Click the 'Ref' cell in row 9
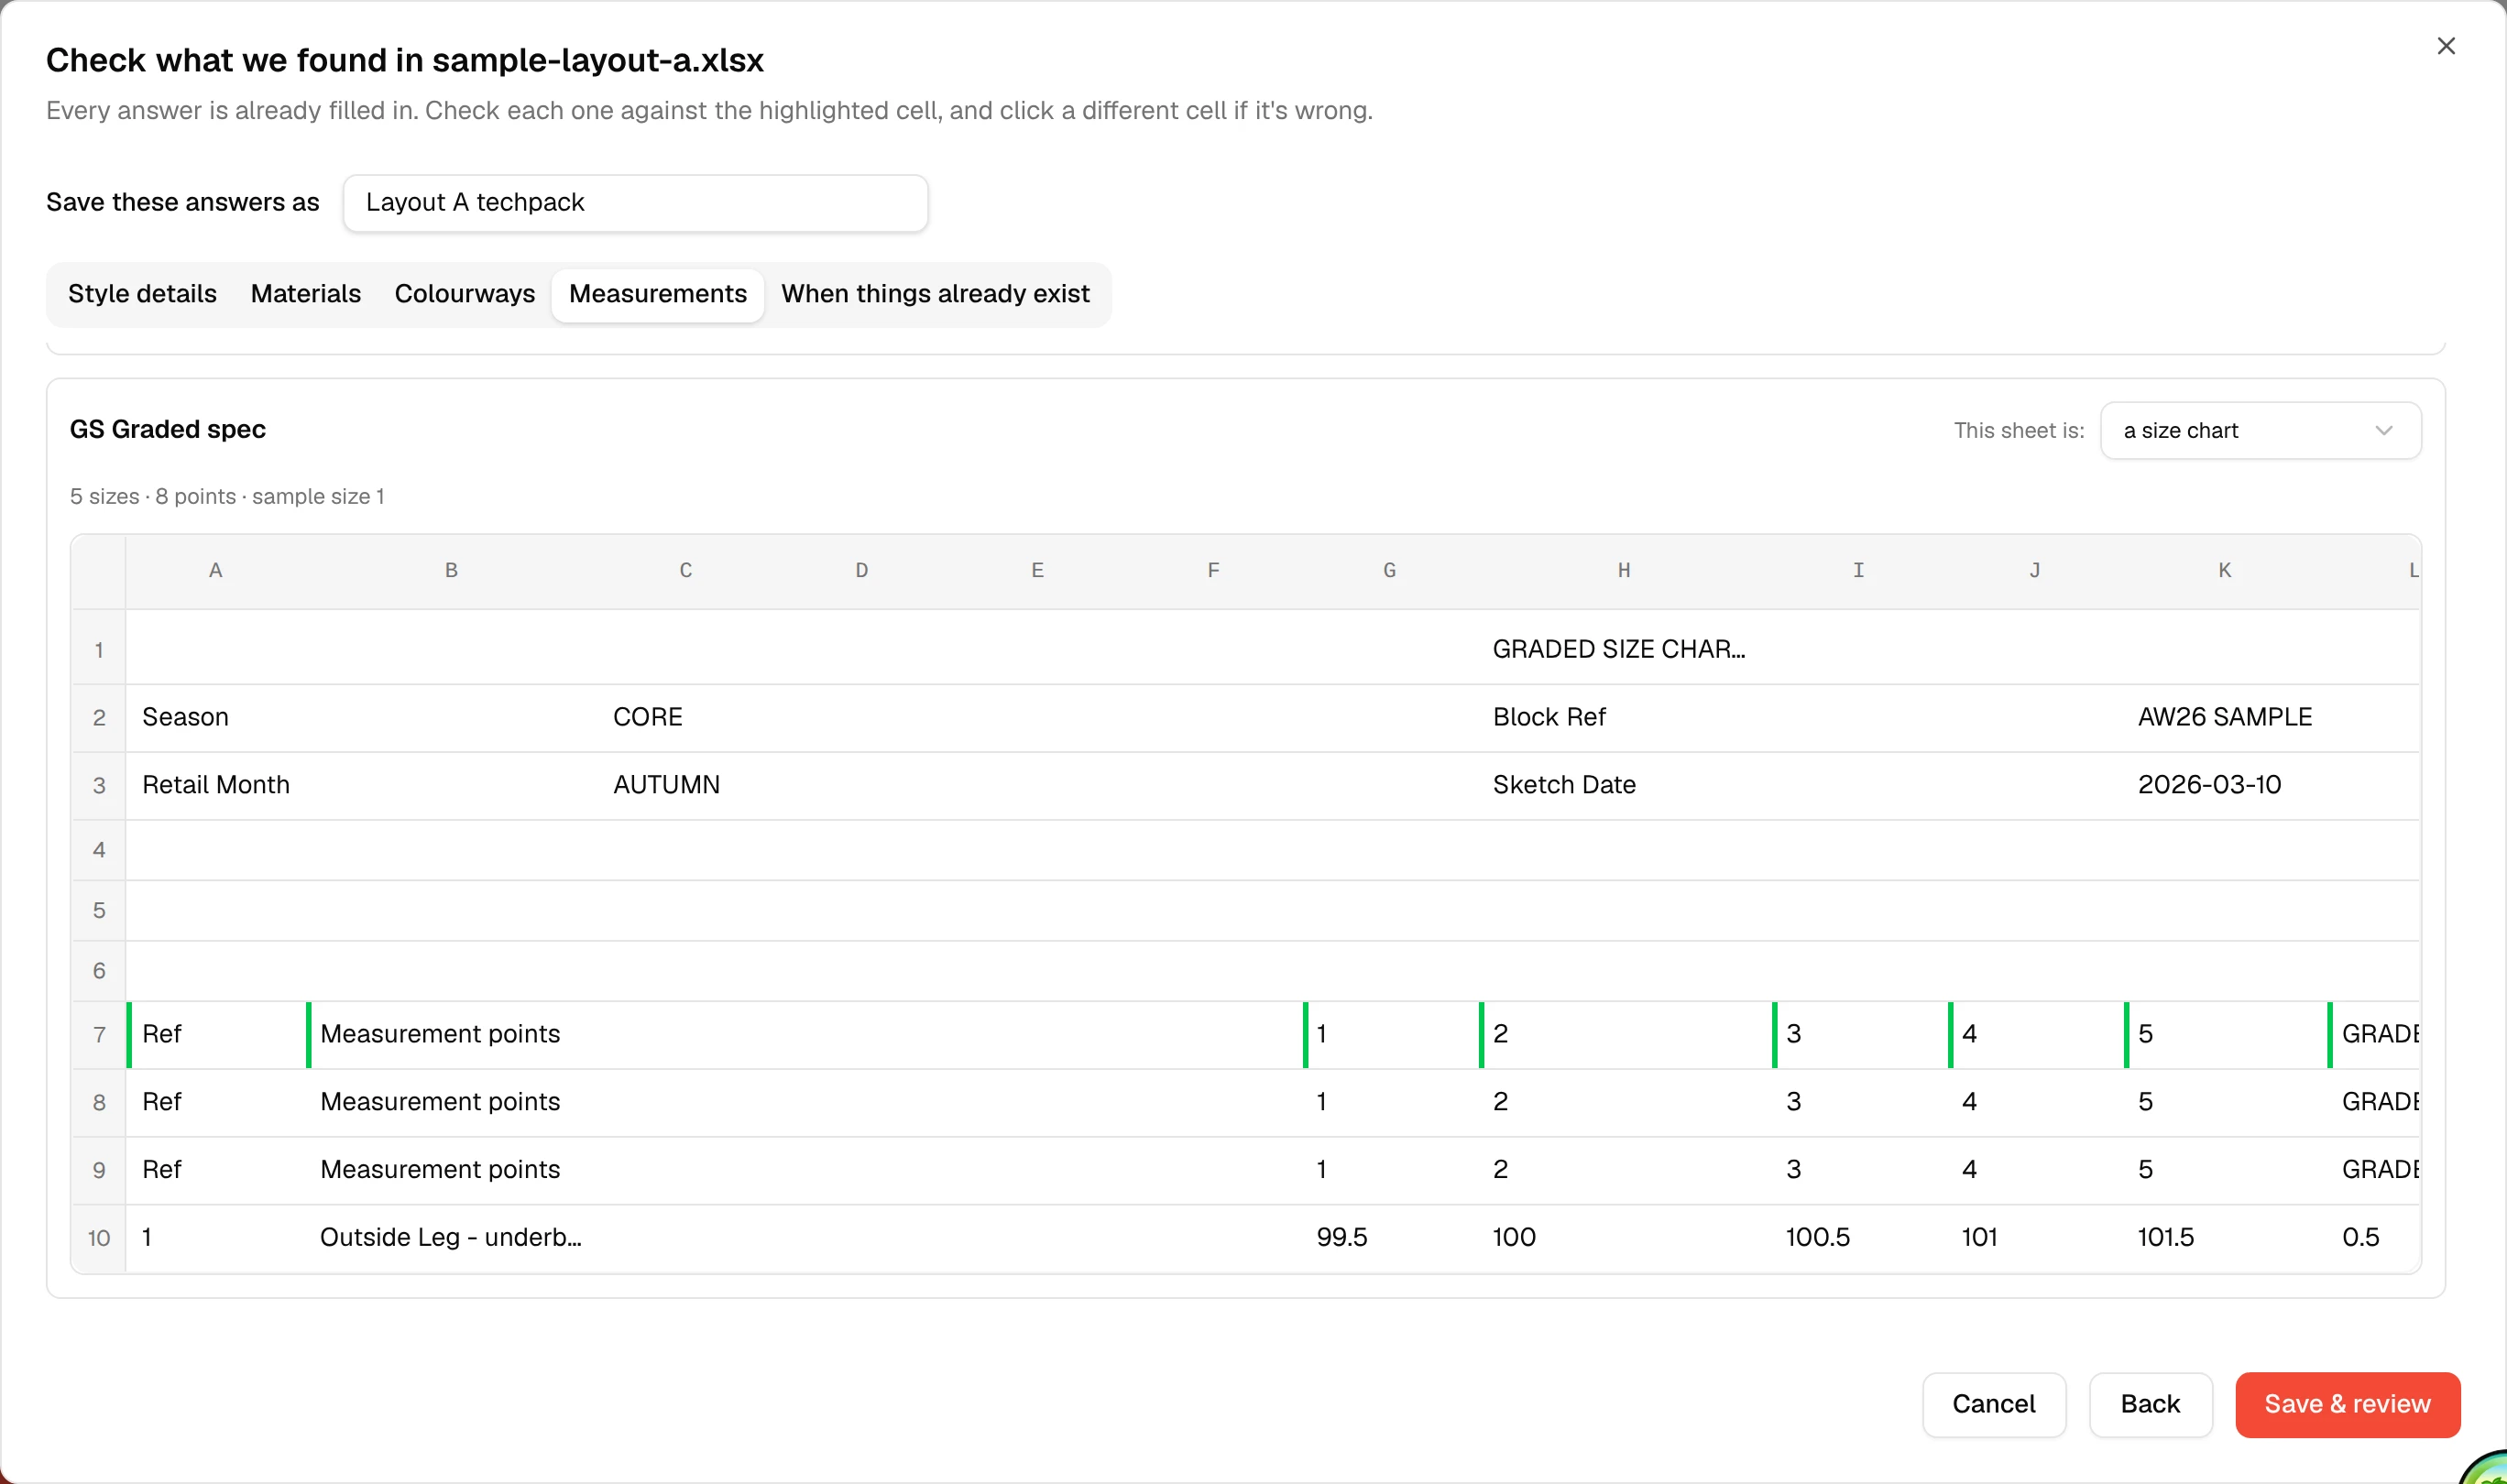Screen dimensions: 2507x1484 (216, 1170)
